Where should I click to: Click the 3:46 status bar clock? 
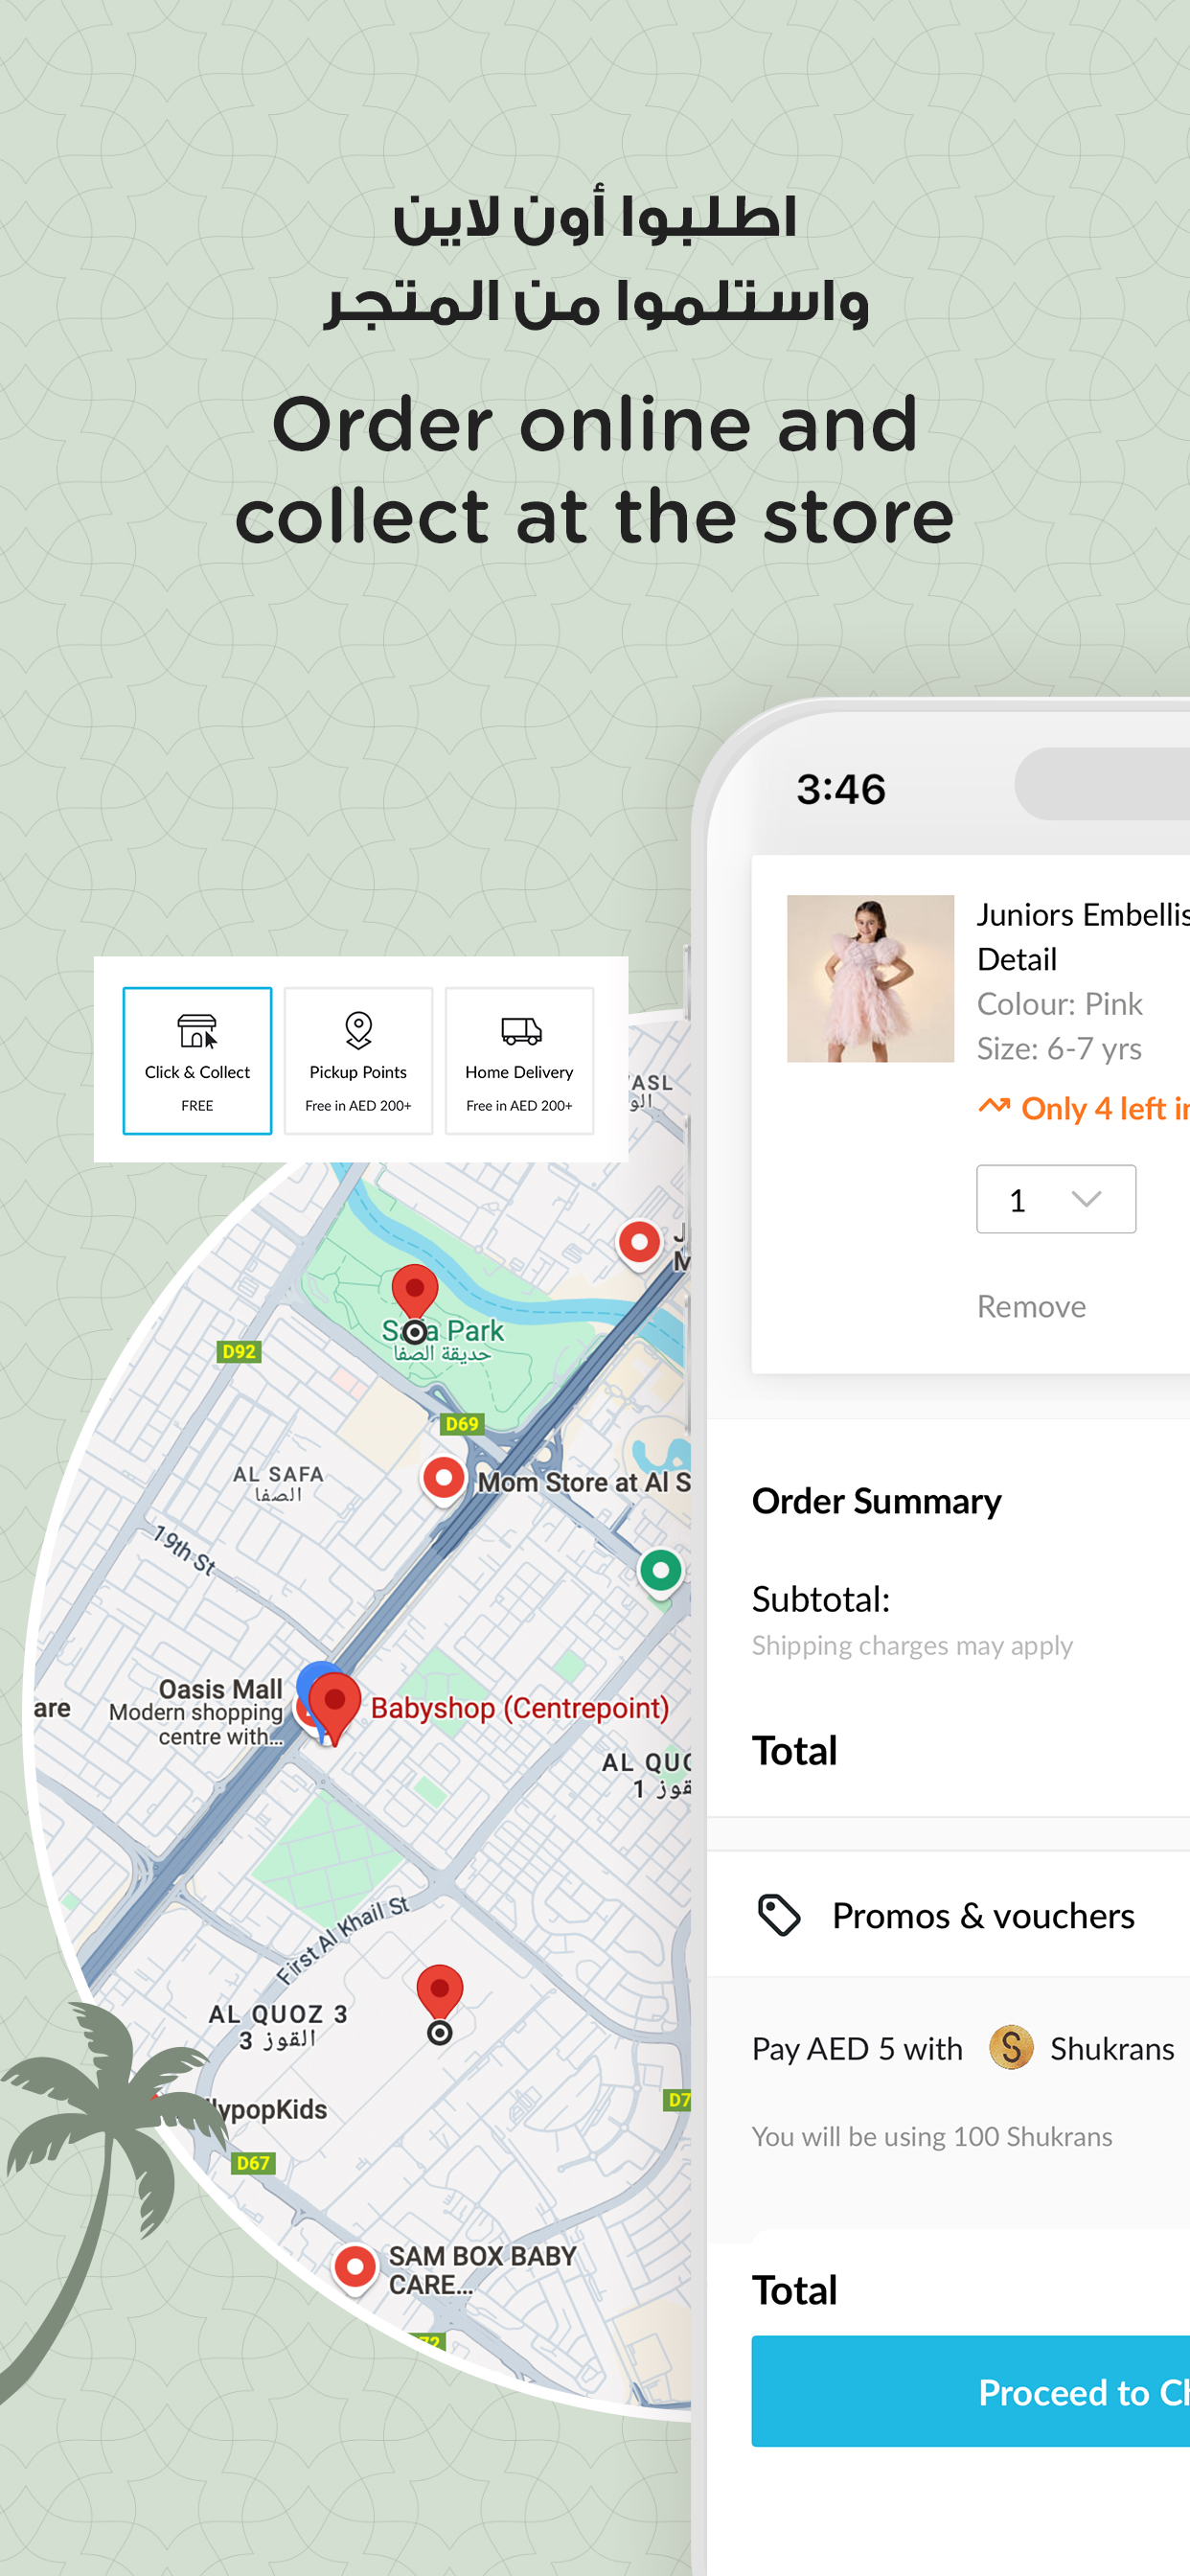coord(841,789)
